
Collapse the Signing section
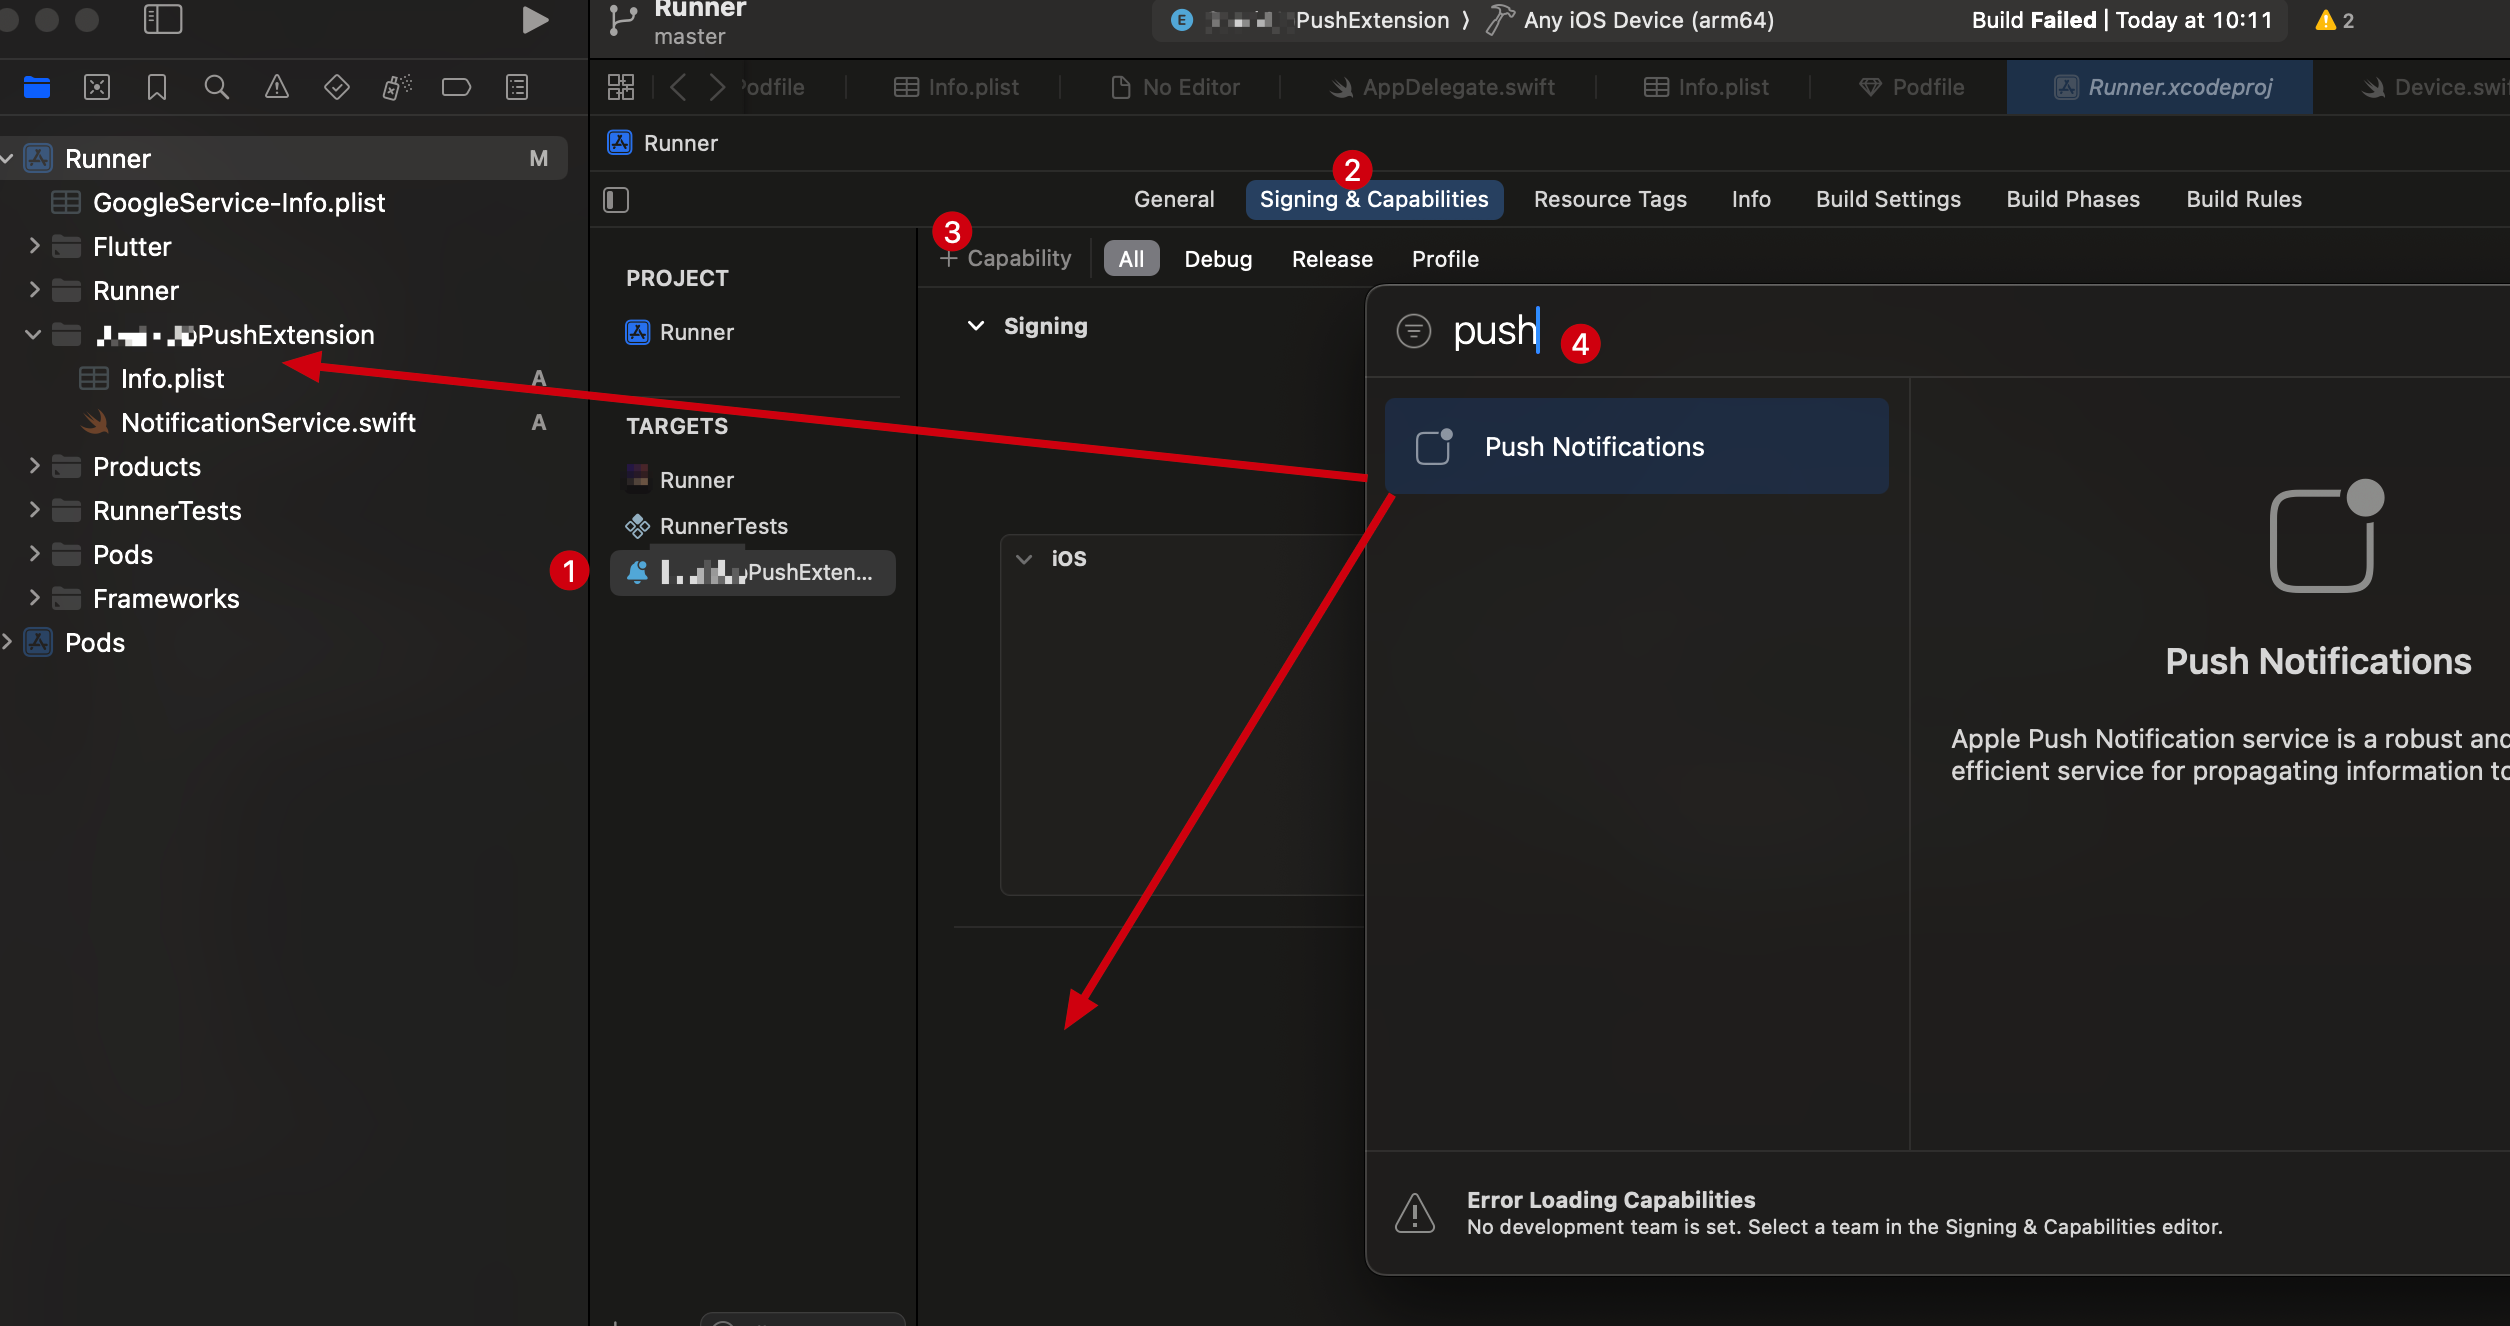976,326
